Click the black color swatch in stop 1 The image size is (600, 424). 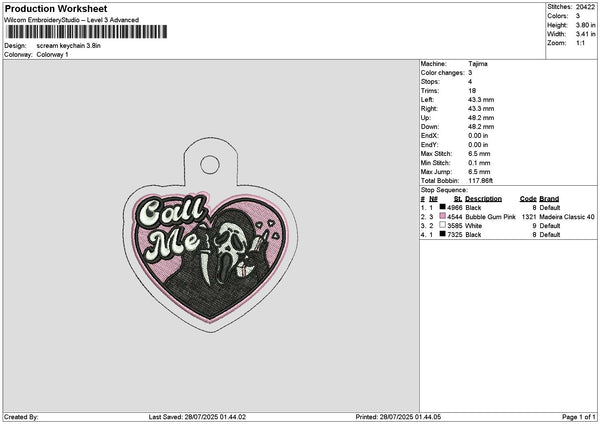442,207
